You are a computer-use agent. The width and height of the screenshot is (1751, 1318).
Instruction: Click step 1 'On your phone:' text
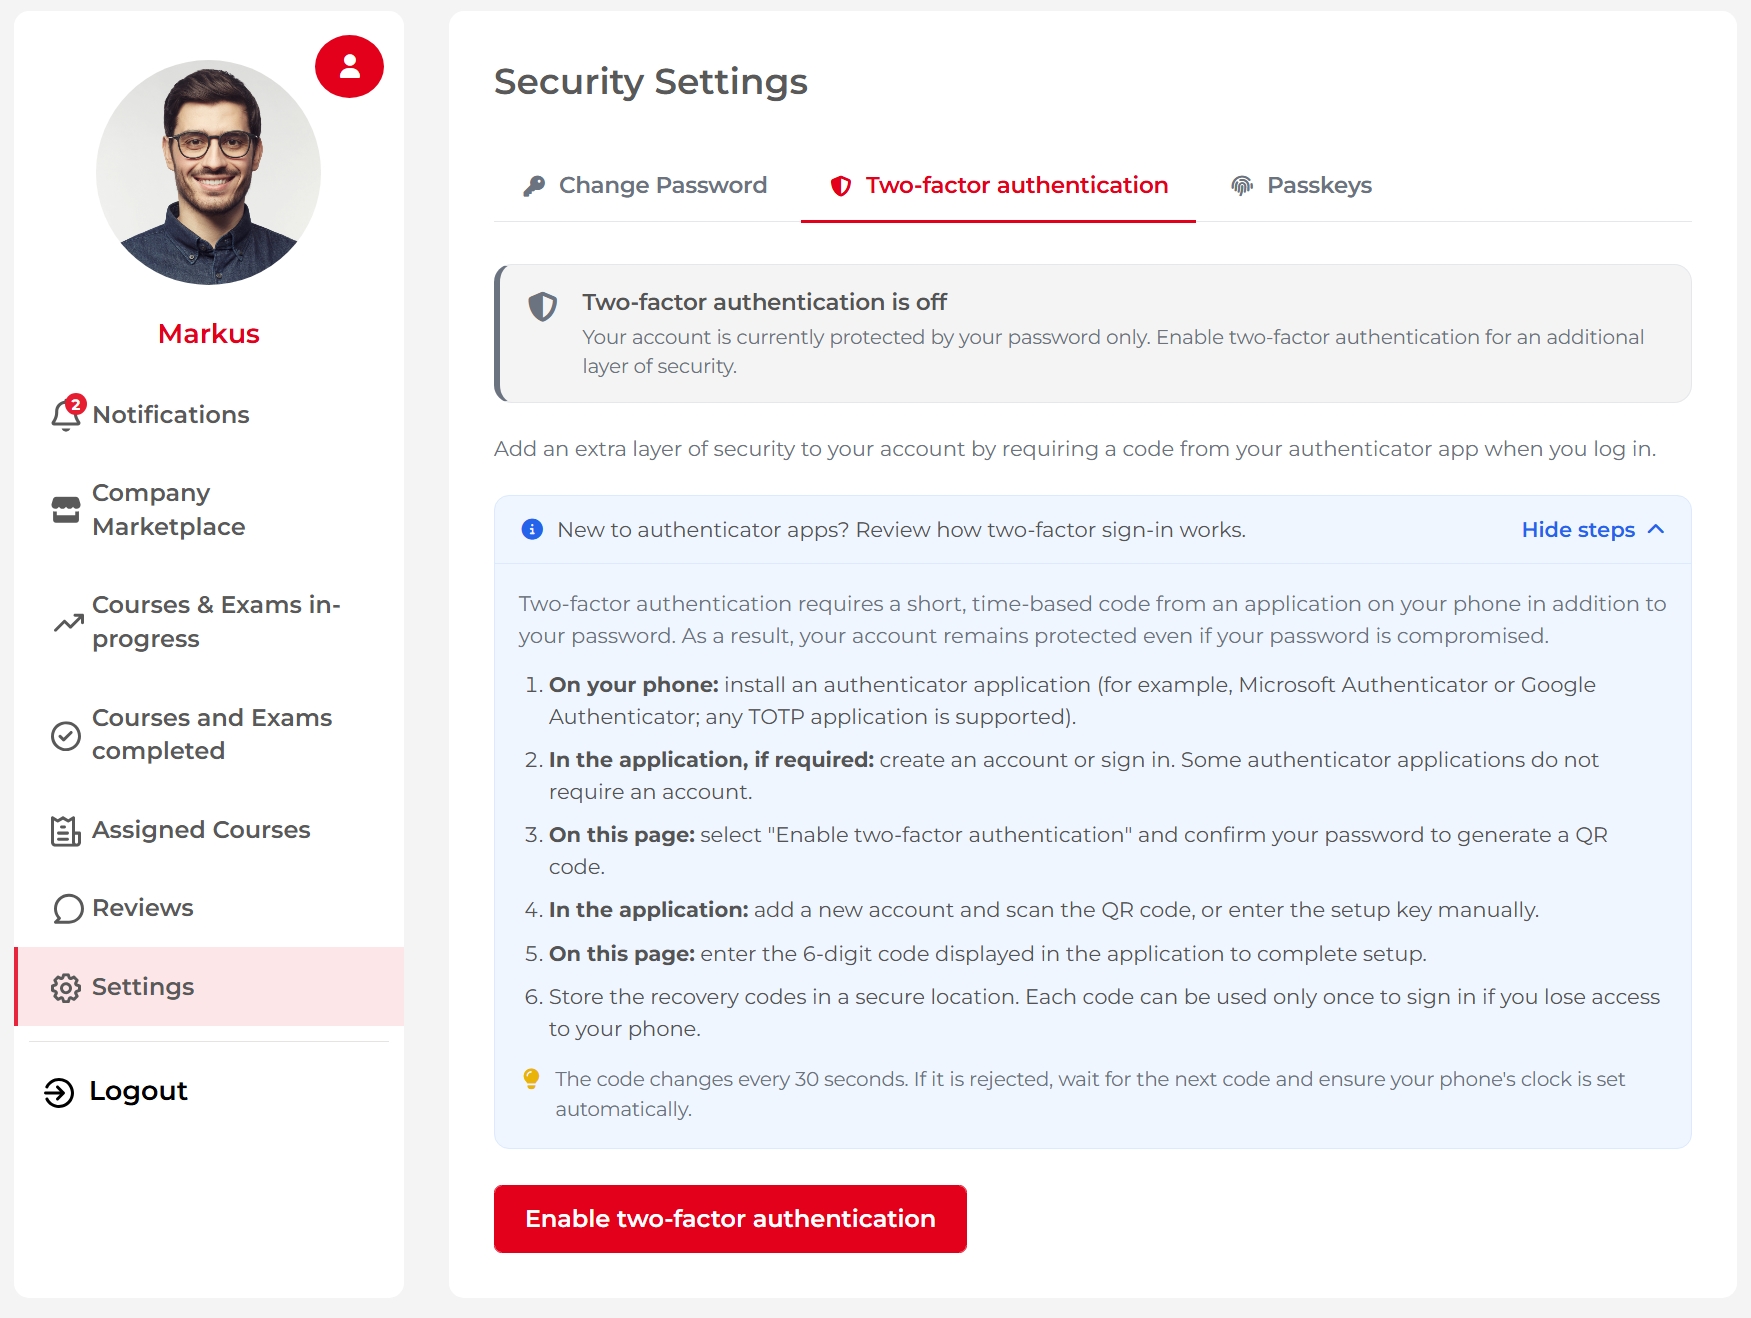pyautogui.click(x=634, y=685)
